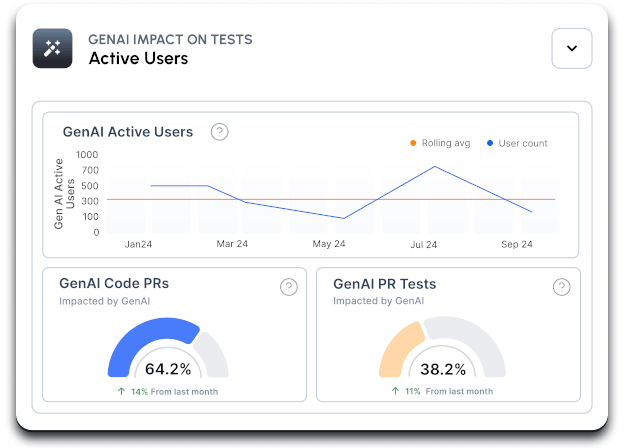Click the Active Users heading
This screenshot has width=624, height=448.
pyautogui.click(x=138, y=58)
